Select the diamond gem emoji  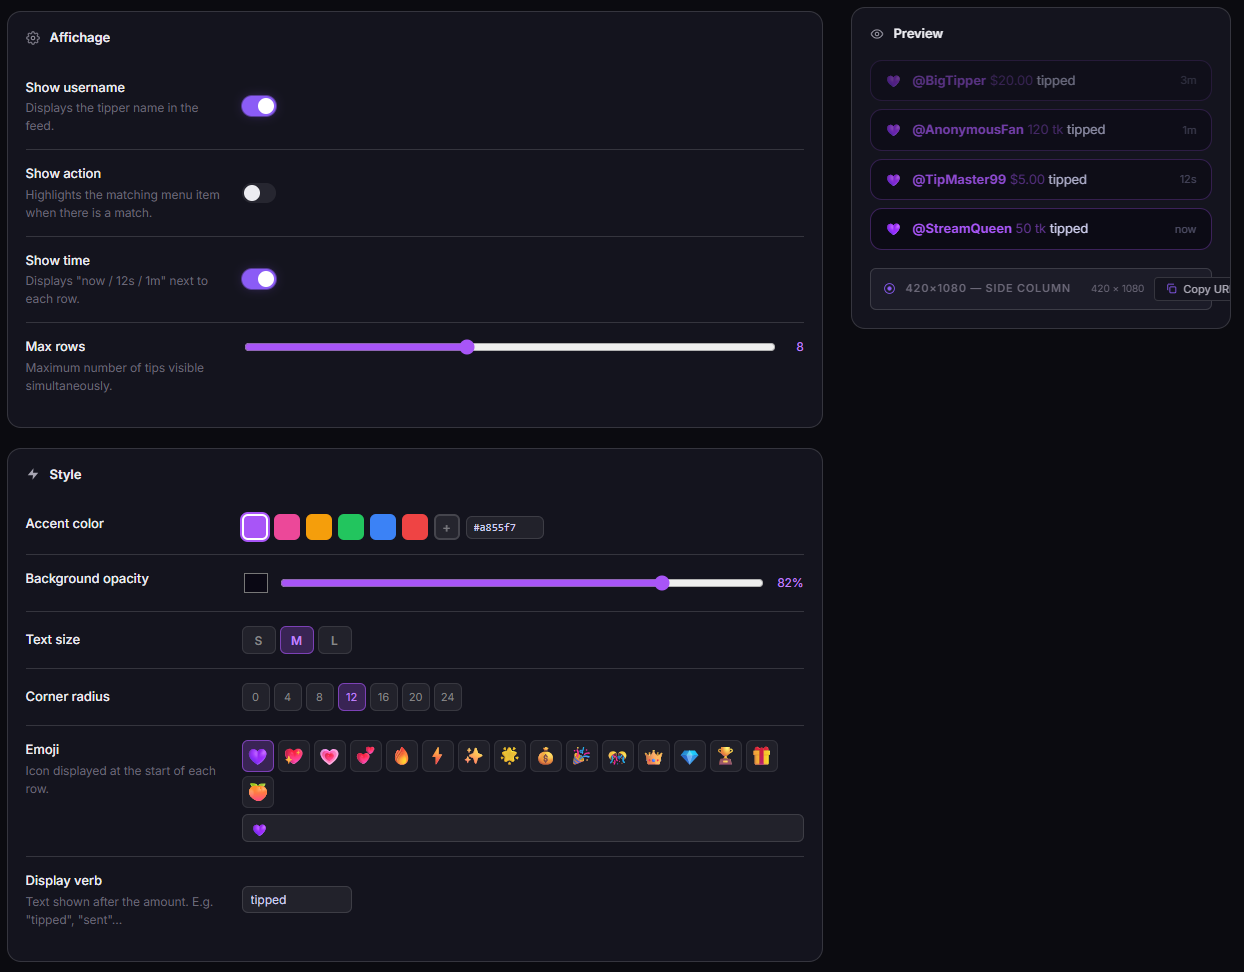(690, 756)
